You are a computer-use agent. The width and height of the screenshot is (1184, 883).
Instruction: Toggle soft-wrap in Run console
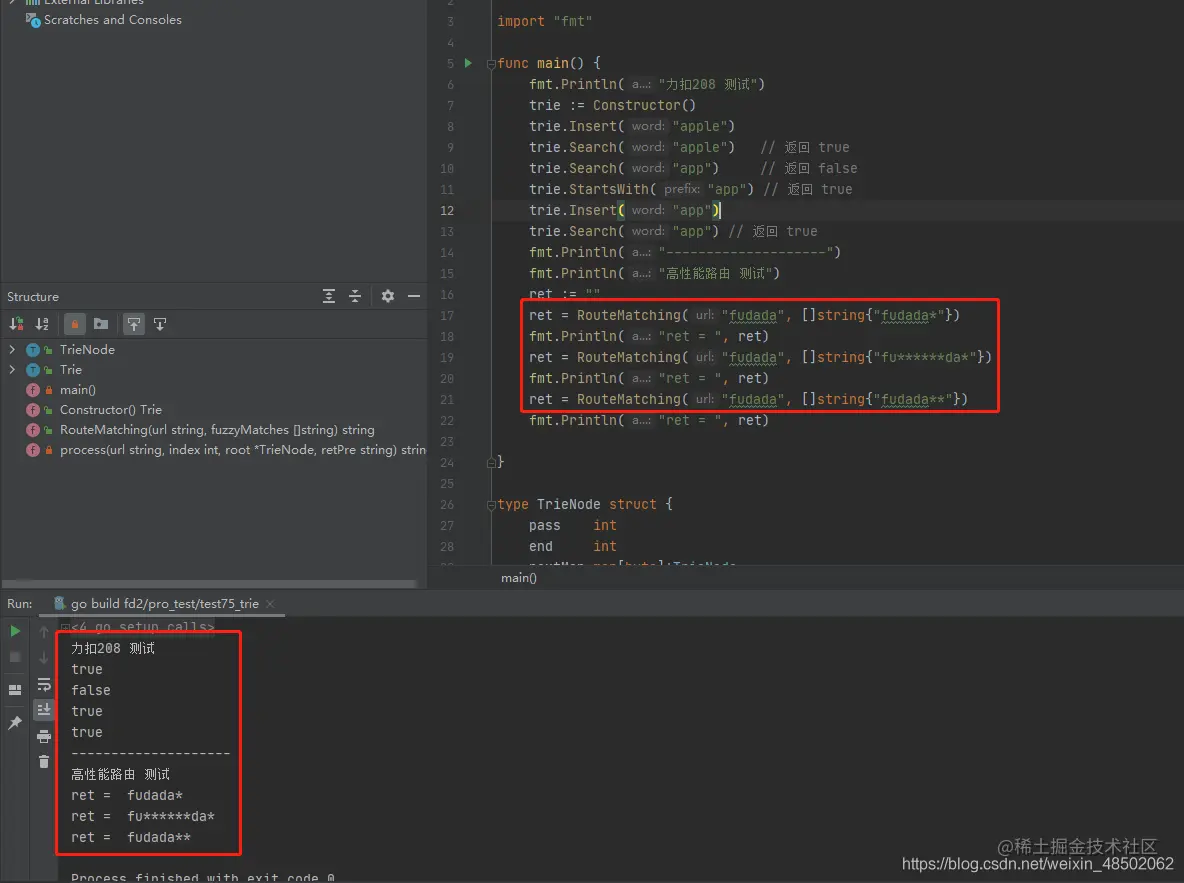(x=44, y=684)
